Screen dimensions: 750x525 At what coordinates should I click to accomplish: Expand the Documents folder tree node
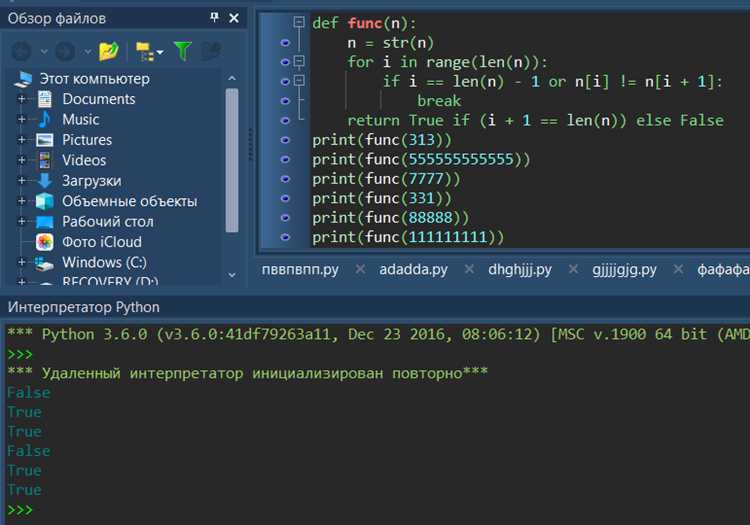21,99
